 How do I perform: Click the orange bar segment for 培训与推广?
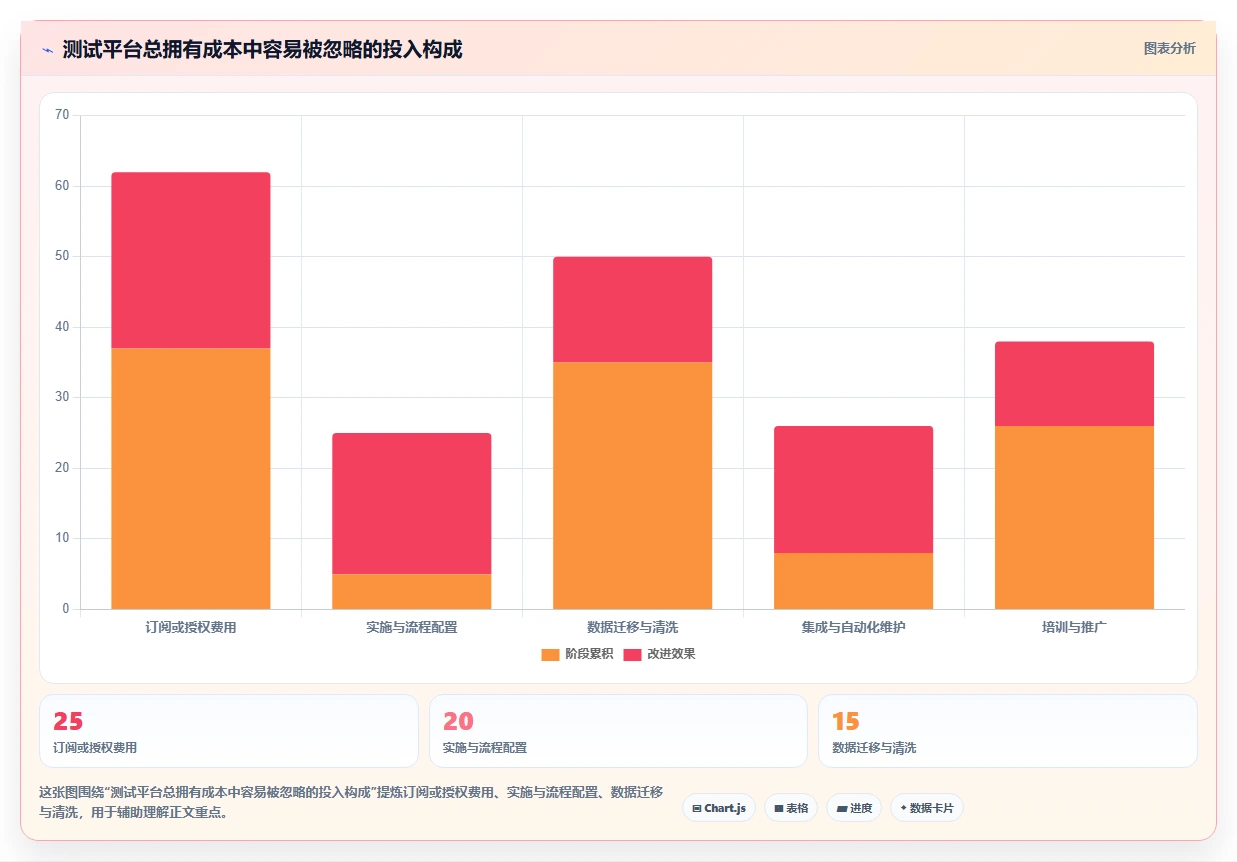coord(1074,517)
